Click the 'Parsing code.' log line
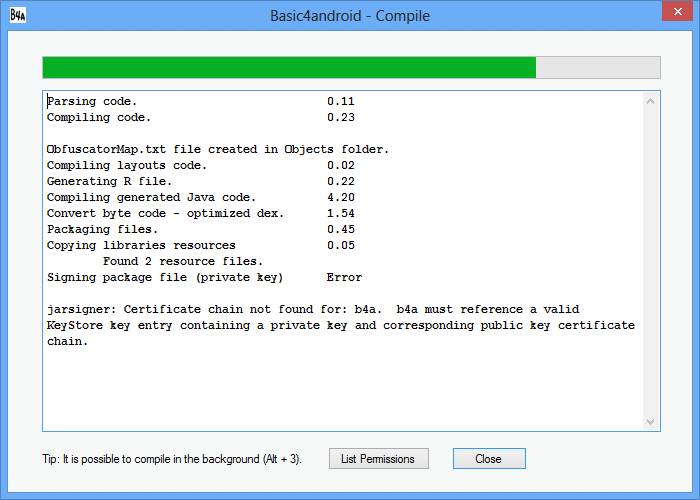700x500 pixels. (x=201, y=101)
